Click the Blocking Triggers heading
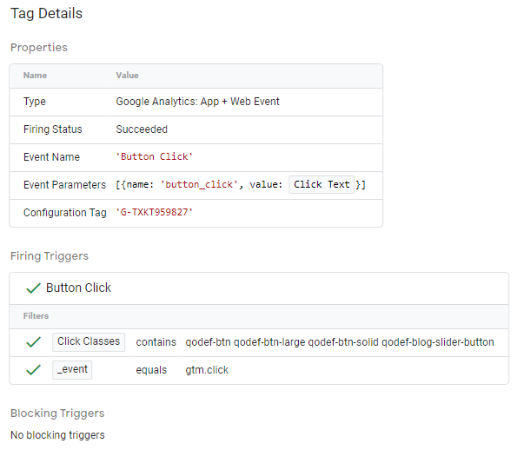The height and width of the screenshot is (450, 524). point(57,414)
